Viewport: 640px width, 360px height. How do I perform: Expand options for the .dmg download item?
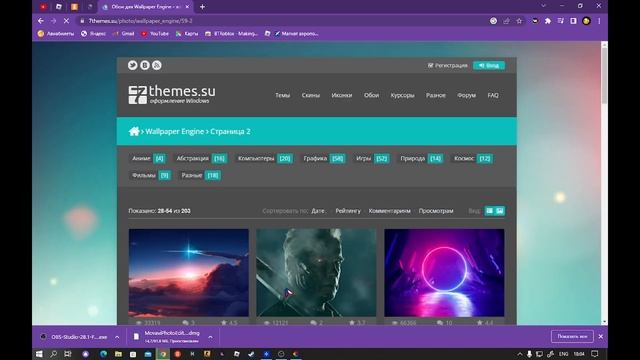click(x=210, y=337)
